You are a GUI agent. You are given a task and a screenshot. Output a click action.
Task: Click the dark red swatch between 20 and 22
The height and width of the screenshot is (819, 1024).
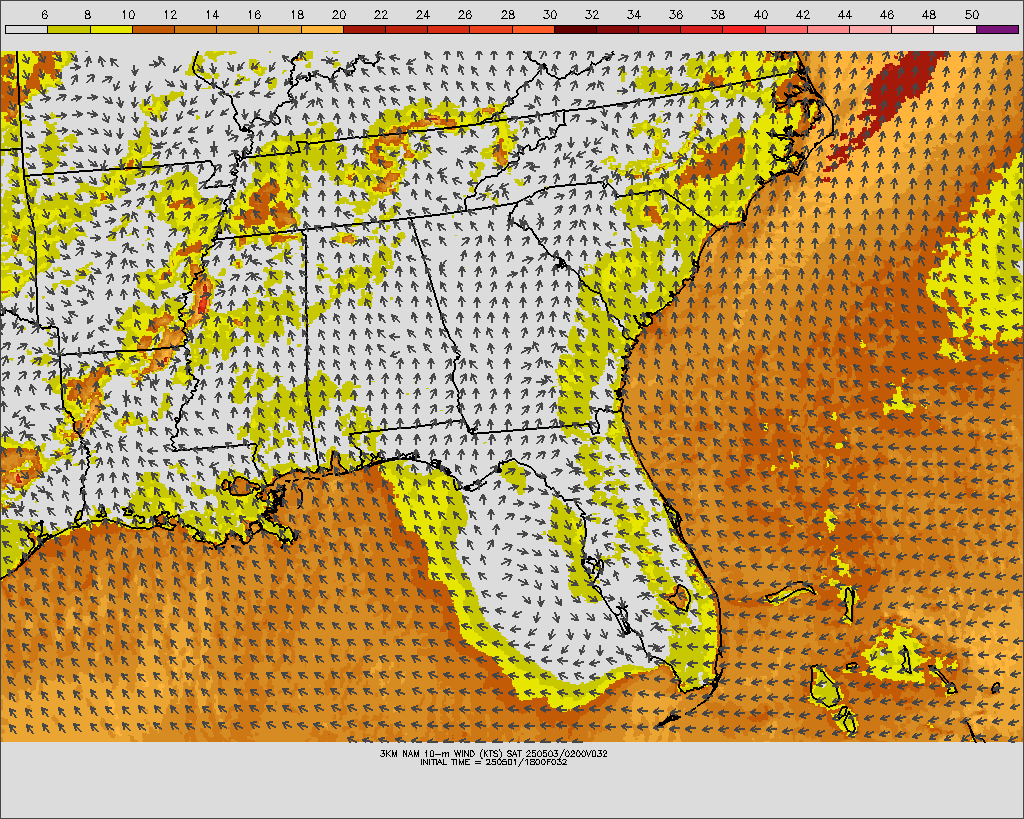pos(364,29)
